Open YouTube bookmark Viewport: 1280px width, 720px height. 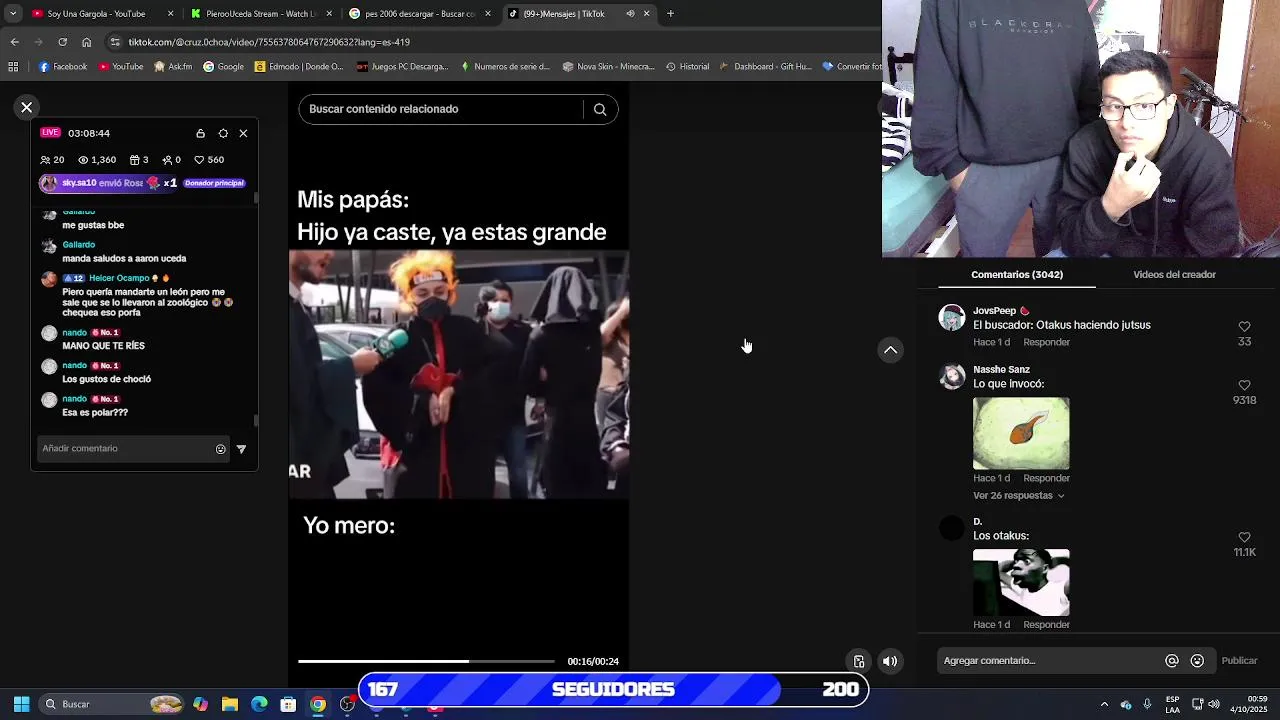point(120,67)
